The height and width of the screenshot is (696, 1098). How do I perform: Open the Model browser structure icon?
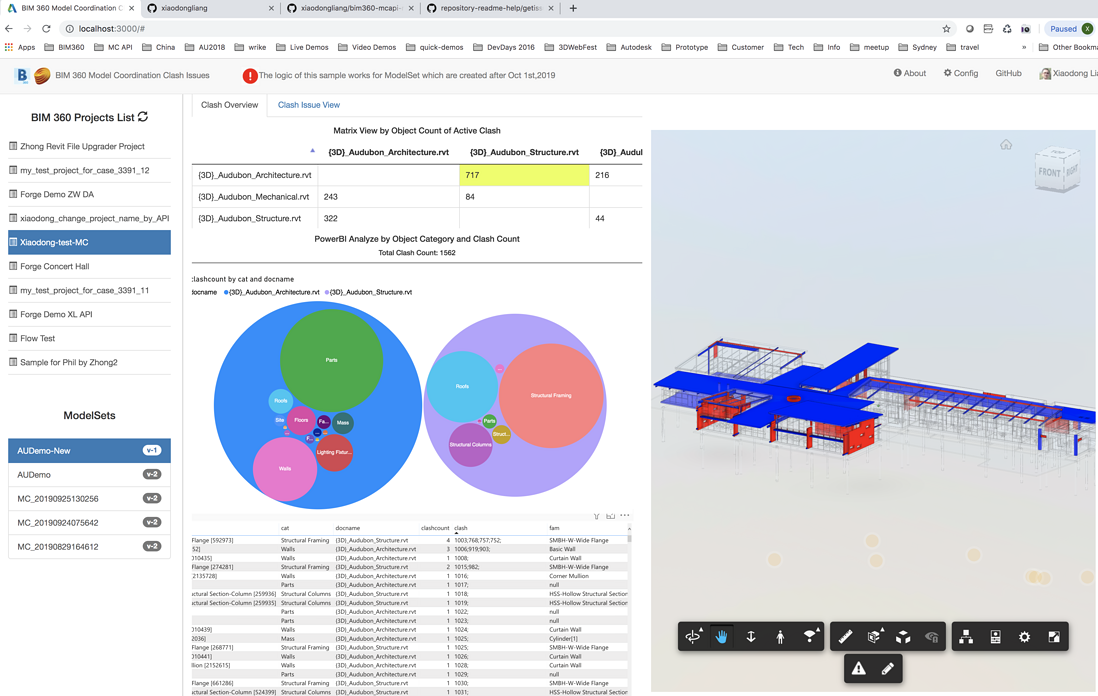pos(966,636)
